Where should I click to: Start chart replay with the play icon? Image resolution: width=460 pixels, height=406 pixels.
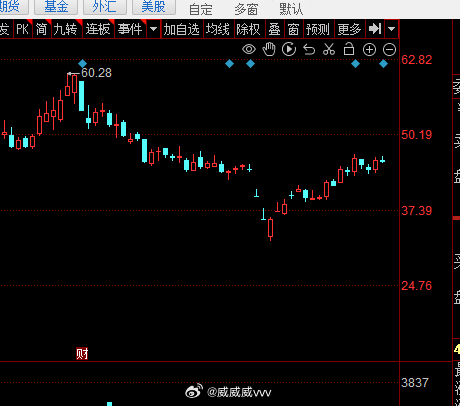289,49
